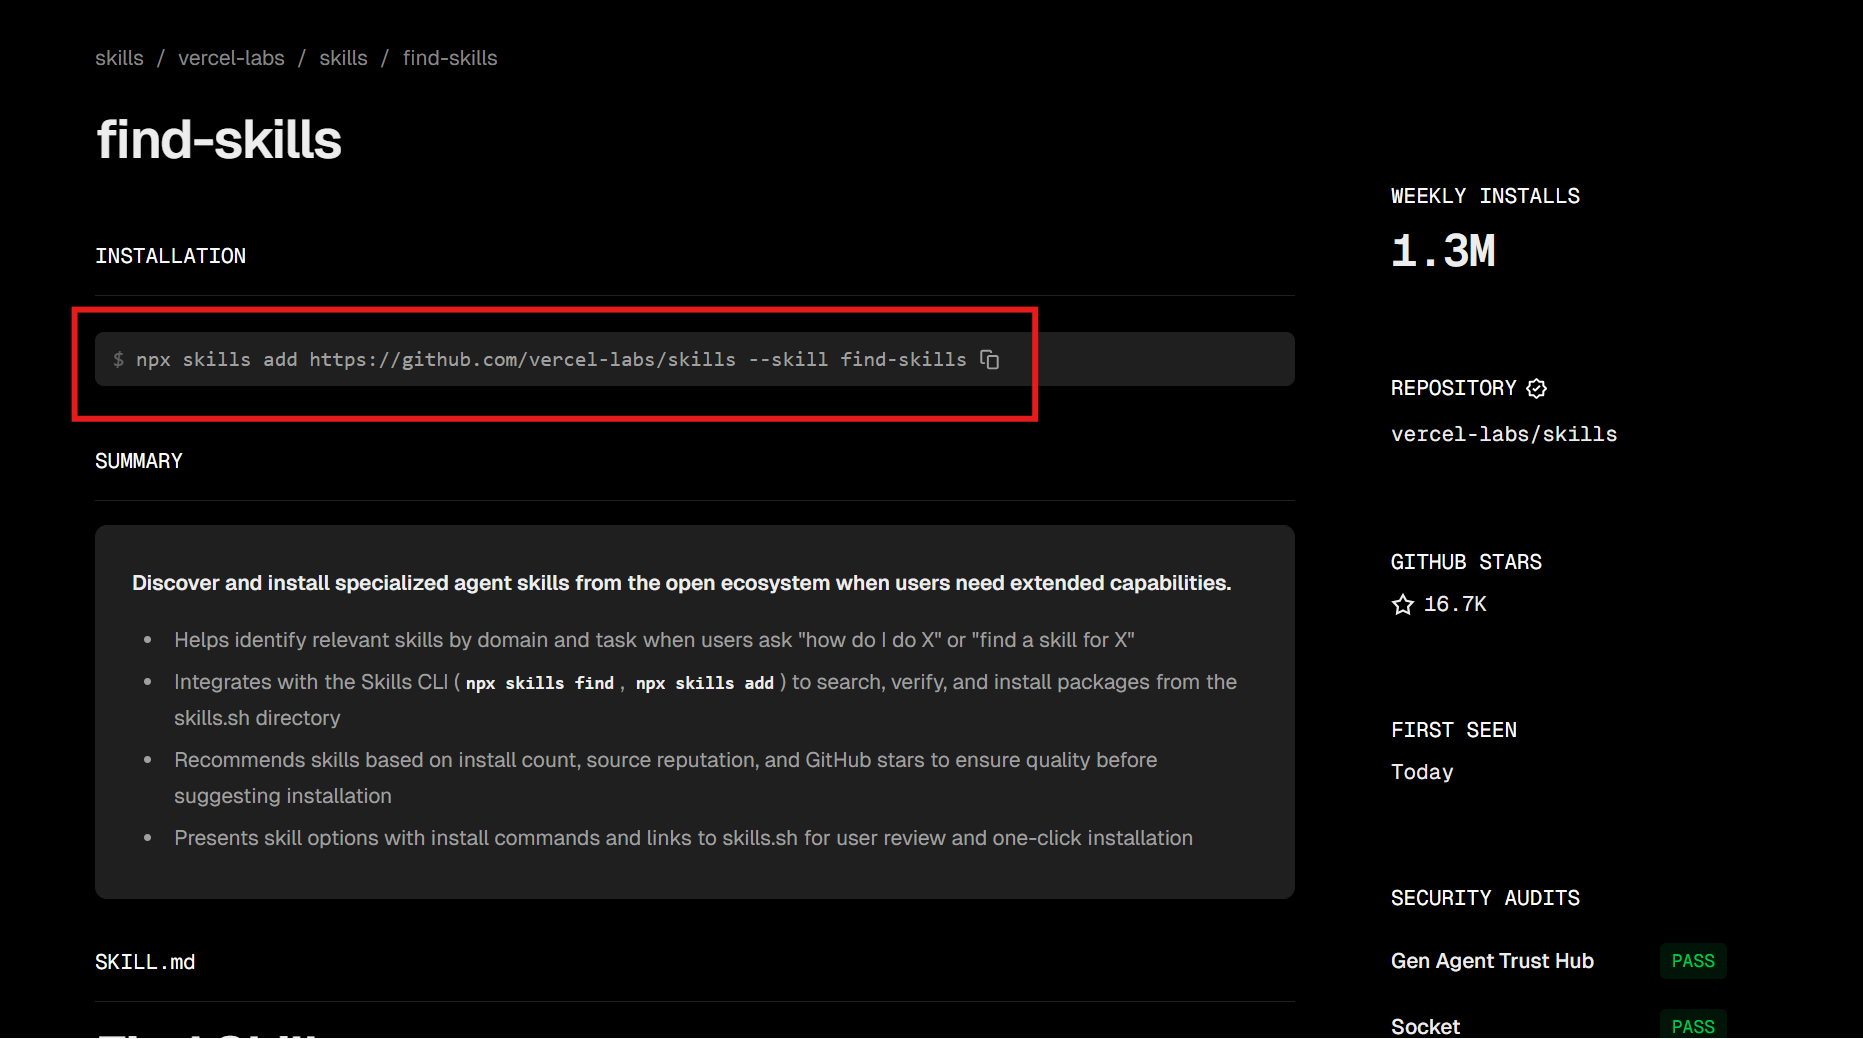Select the INSTALLATION section heading
1863x1039 pixels.
click(x=170, y=256)
